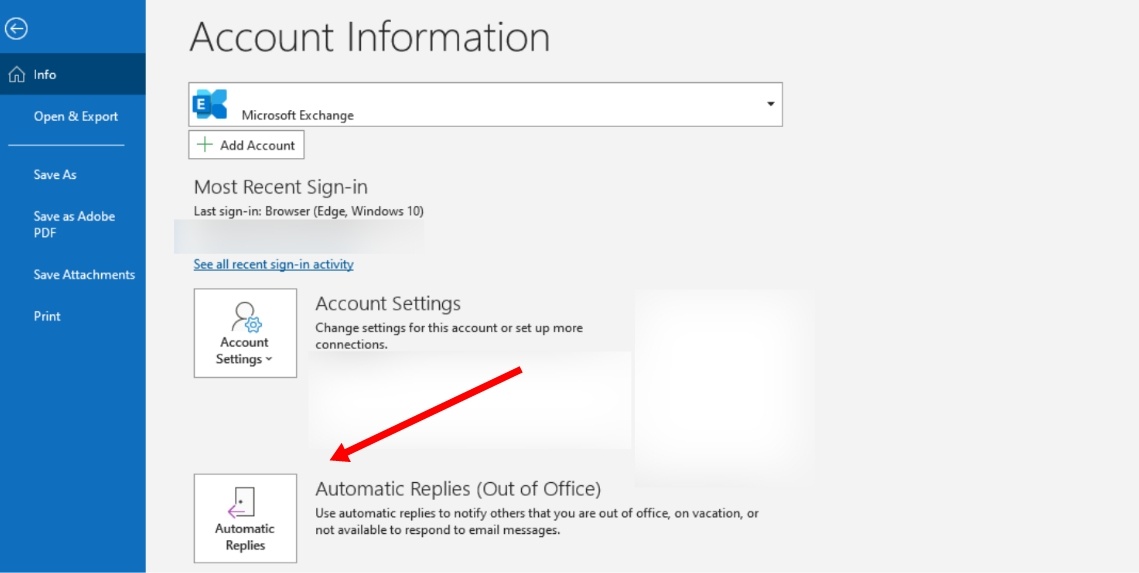Image resolution: width=1139 pixels, height=573 pixels.
Task: Click the Automatic Replies door icon
Action: pos(244,502)
